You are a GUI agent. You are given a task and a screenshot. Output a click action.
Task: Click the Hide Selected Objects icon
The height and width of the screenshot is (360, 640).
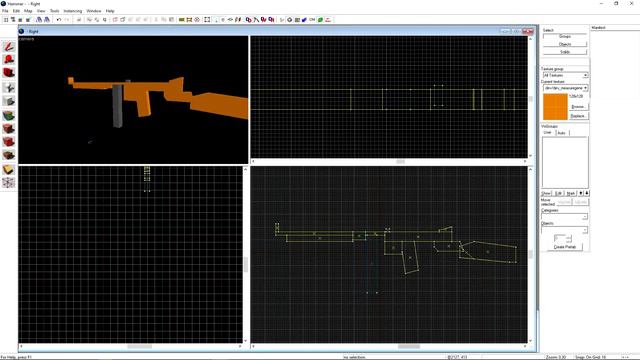pos(115,20)
